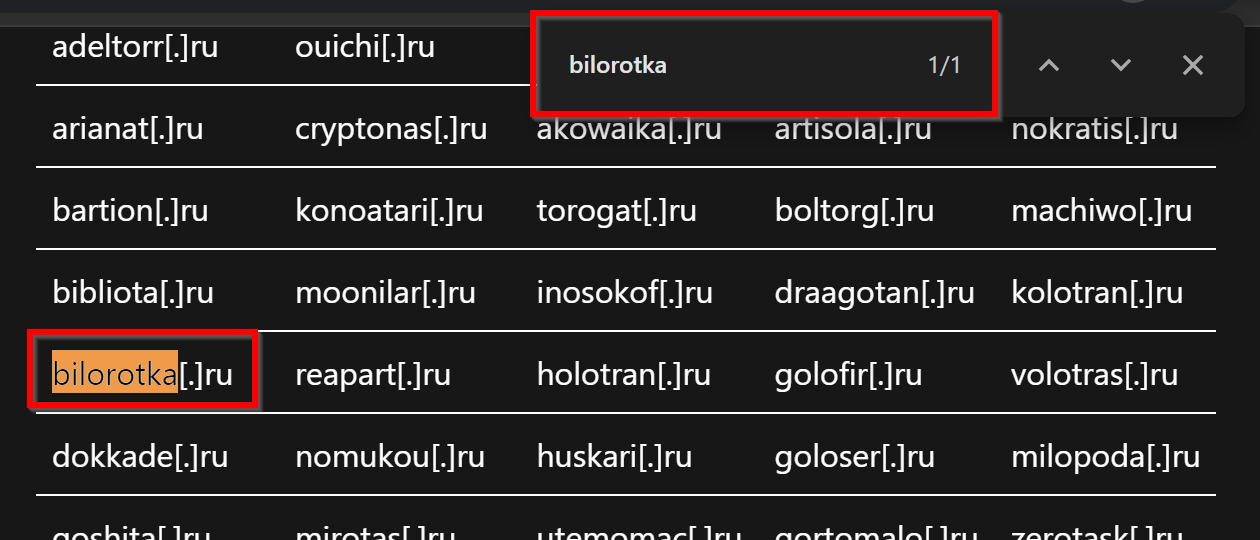Click the nokratis[.]ru cell
This screenshot has width=1260, height=540.
pos(1094,128)
